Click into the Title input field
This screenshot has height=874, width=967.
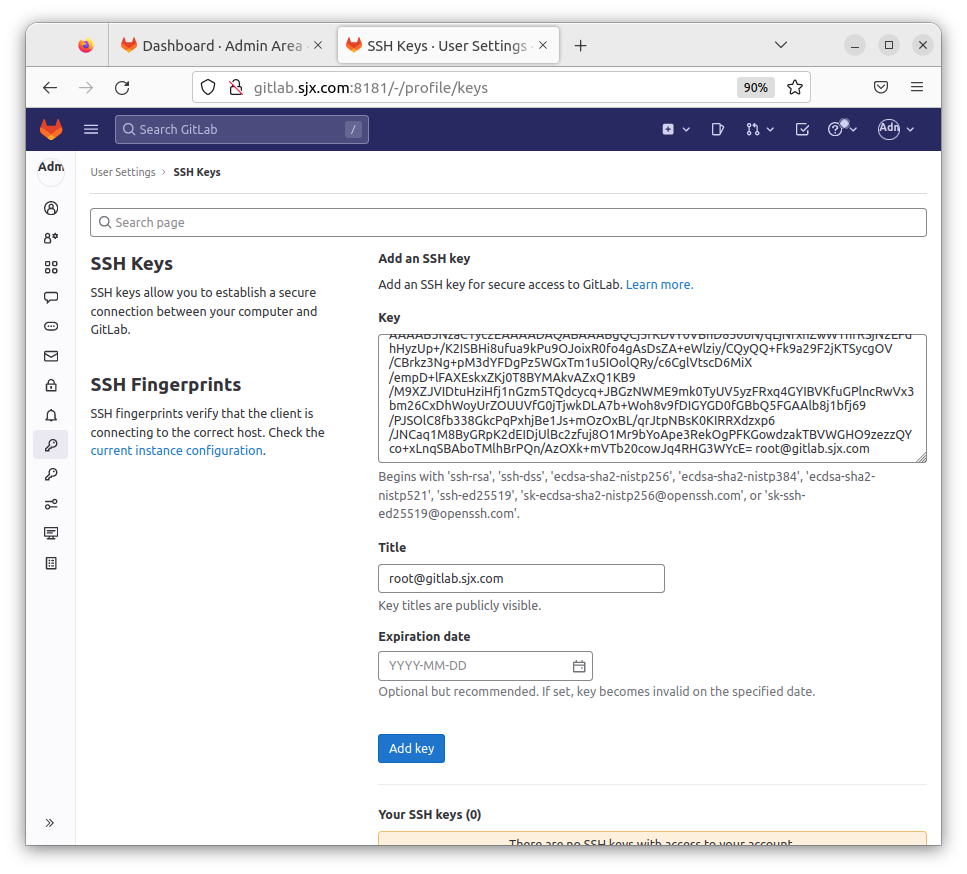pyautogui.click(x=521, y=578)
